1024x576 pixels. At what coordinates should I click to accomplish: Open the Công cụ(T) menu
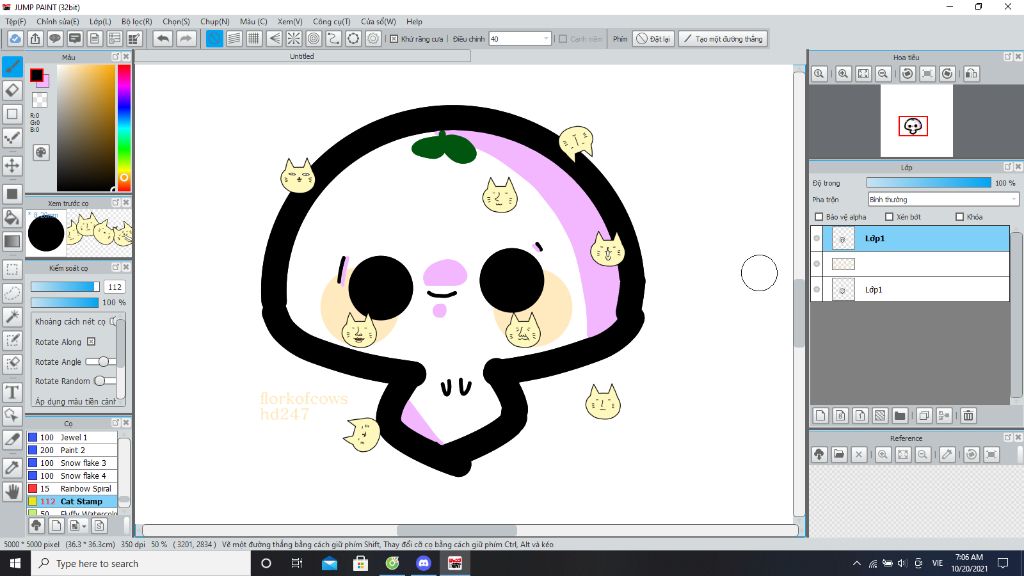[330, 21]
